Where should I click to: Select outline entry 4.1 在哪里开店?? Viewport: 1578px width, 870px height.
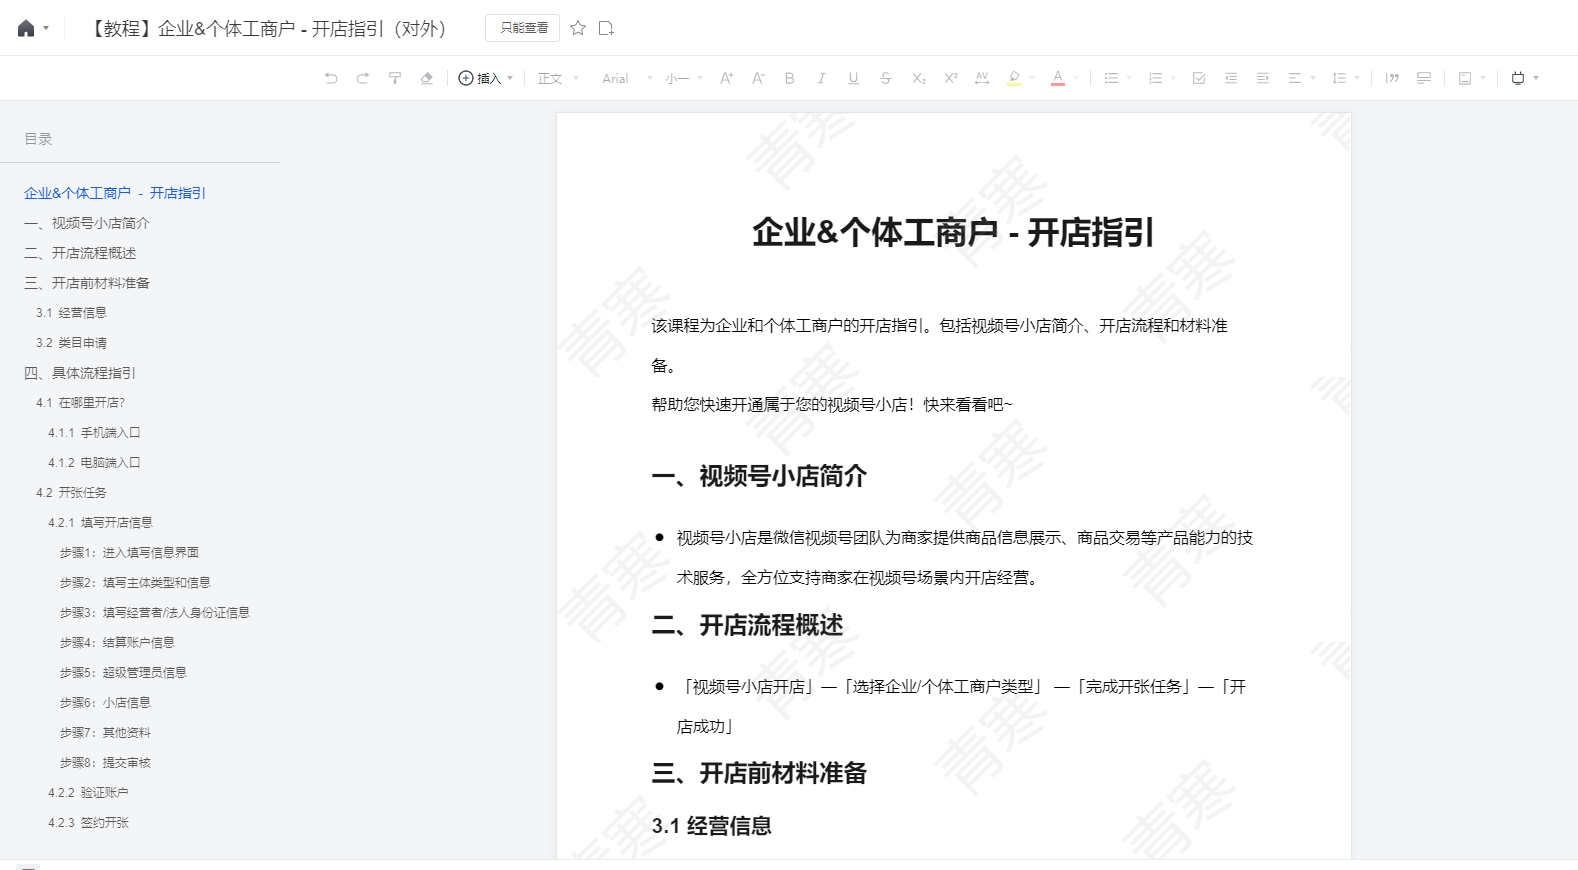point(80,403)
